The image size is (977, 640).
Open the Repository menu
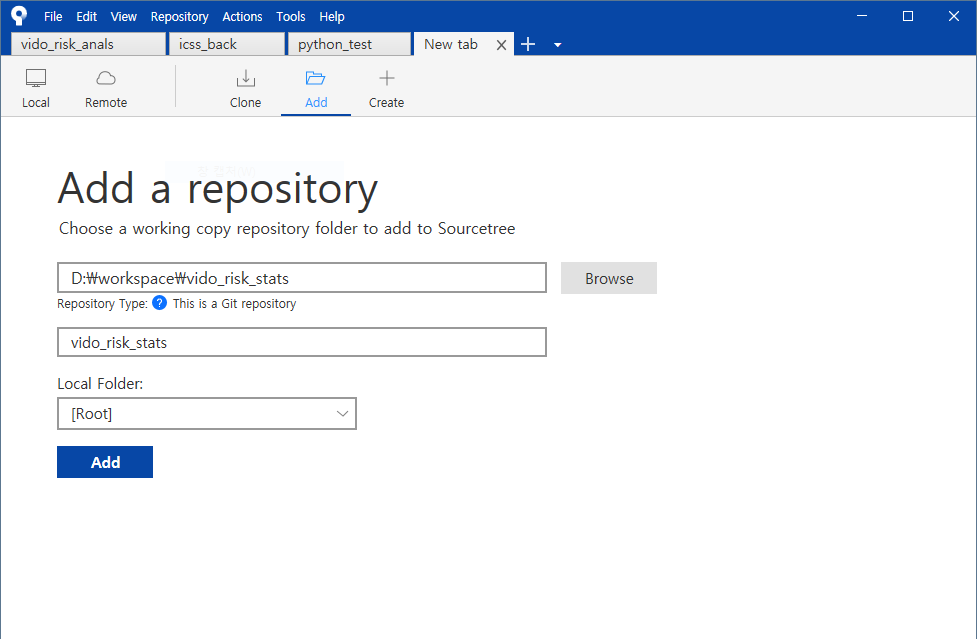[x=179, y=17]
